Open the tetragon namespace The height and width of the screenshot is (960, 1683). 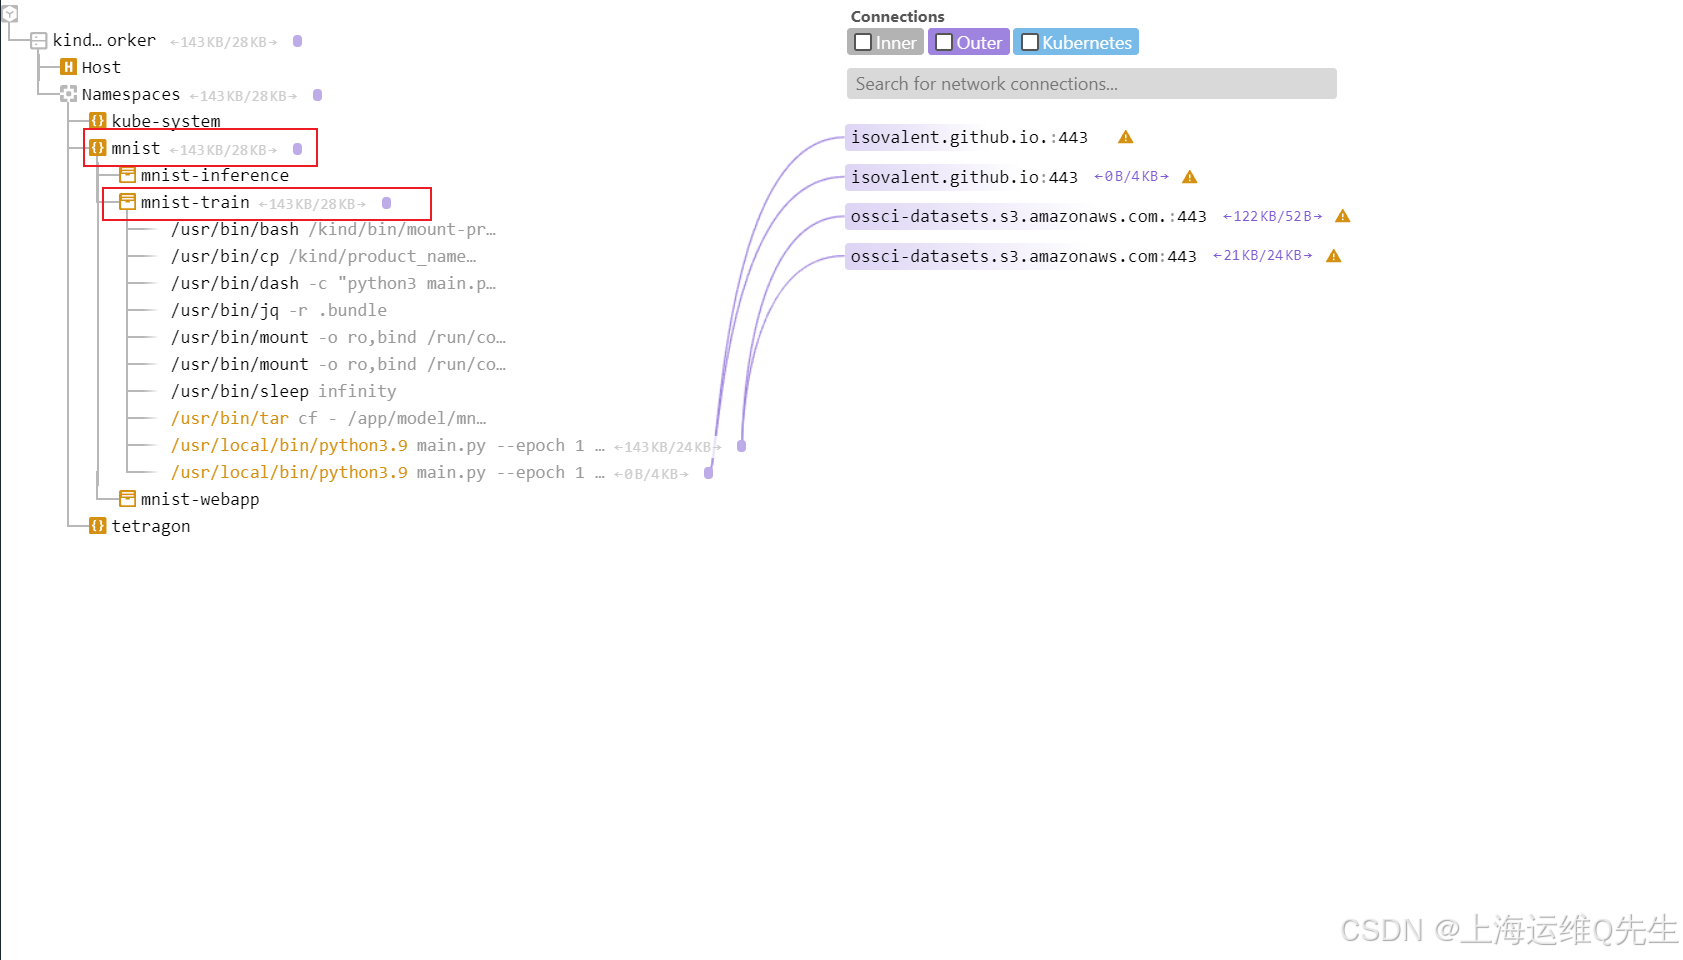coord(151,526)
